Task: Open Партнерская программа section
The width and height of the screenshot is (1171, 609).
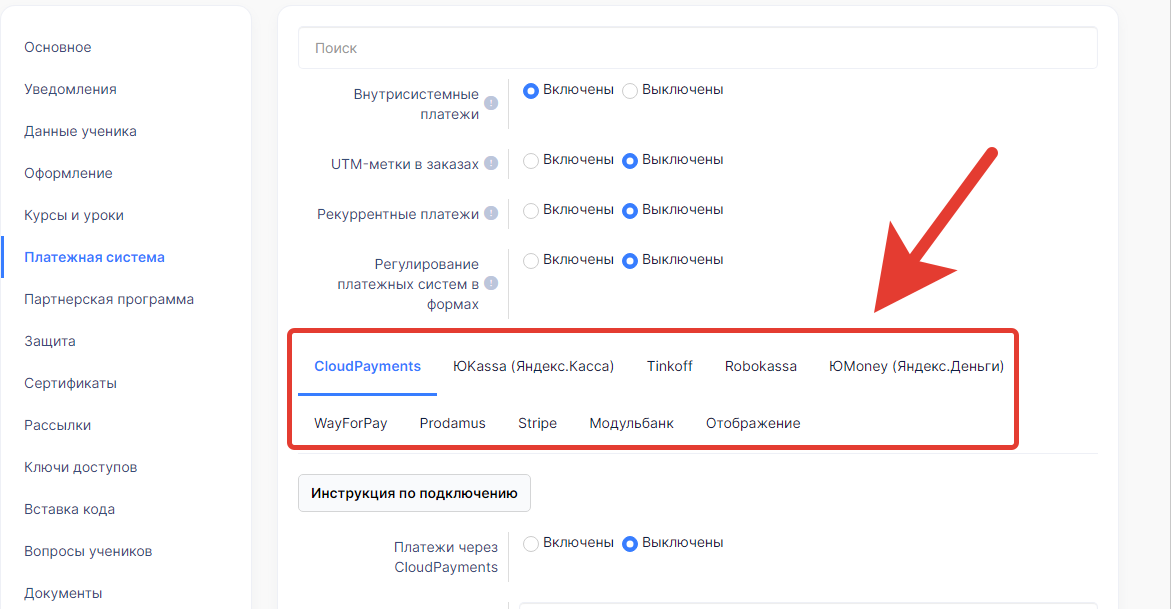Action: [x=109, y=299]
